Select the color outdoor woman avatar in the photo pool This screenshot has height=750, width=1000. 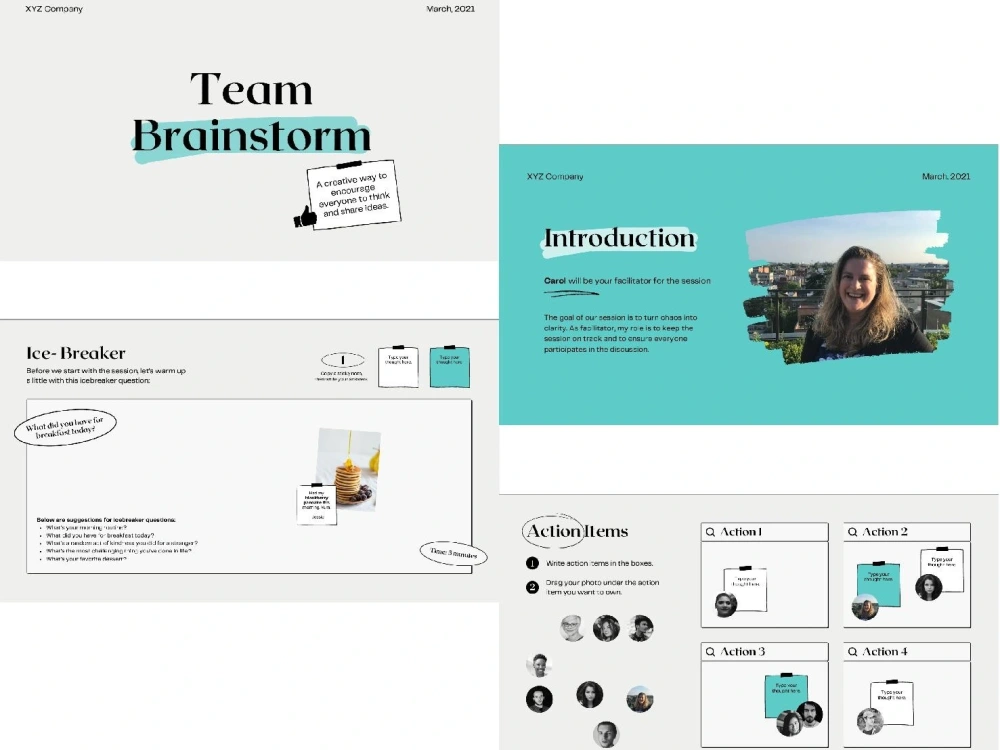click(640, 699)
